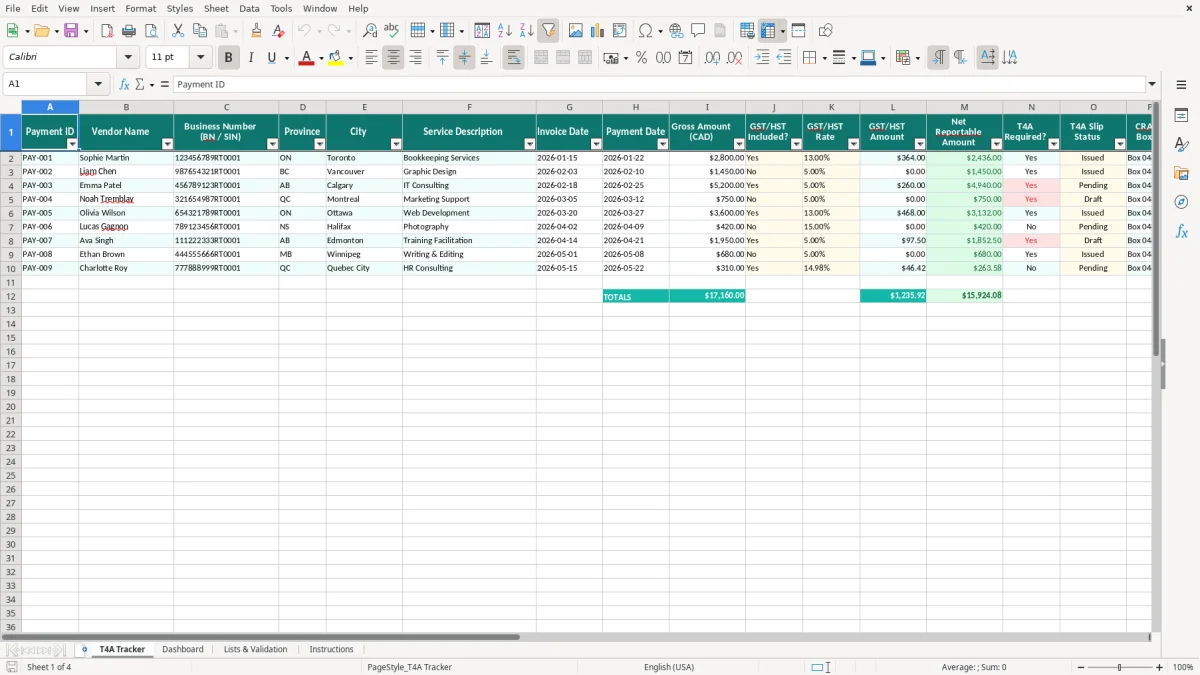Open the Format menu
Screen dimensions: 1200x675
(141, 8)
